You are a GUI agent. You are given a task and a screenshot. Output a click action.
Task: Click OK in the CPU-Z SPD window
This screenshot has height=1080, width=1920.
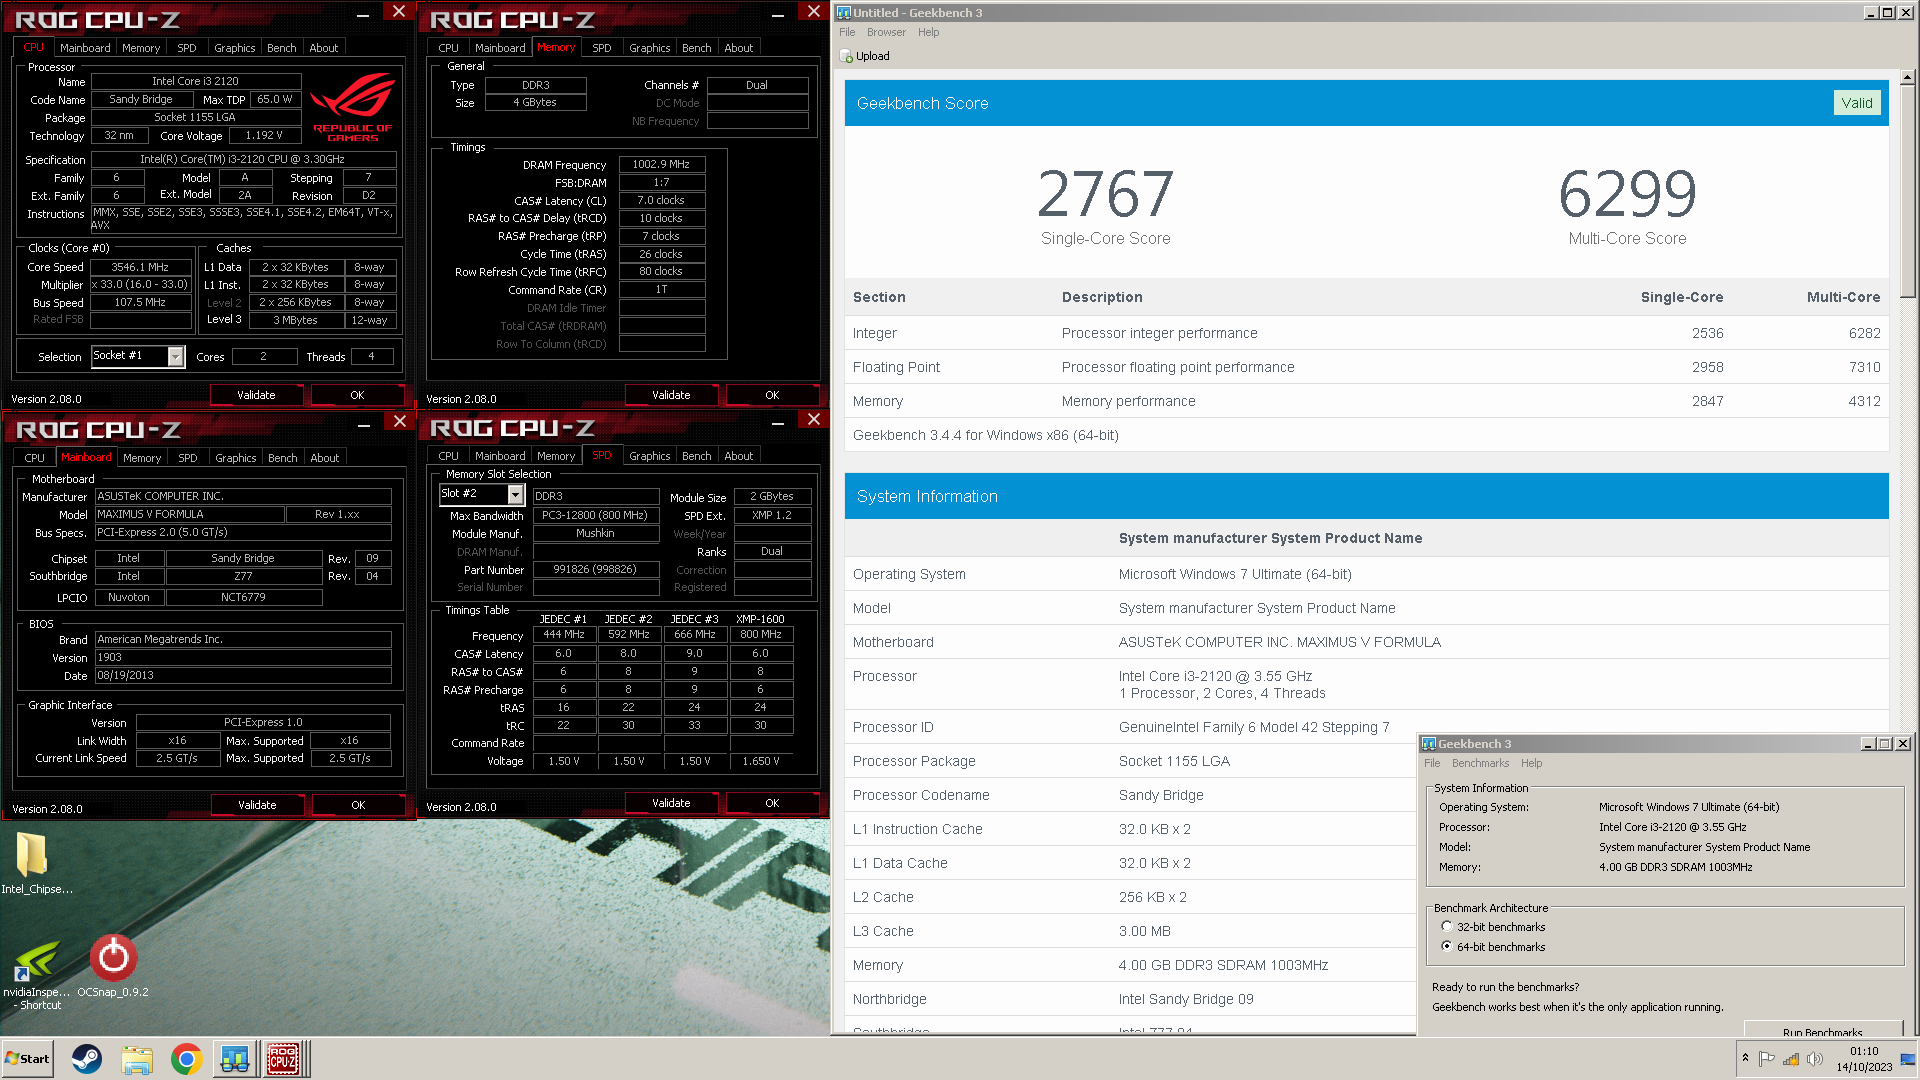click(772, 803)
